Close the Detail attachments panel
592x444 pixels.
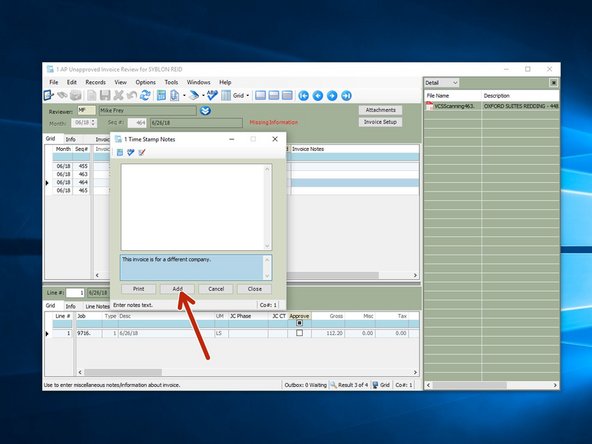point(553,83)
